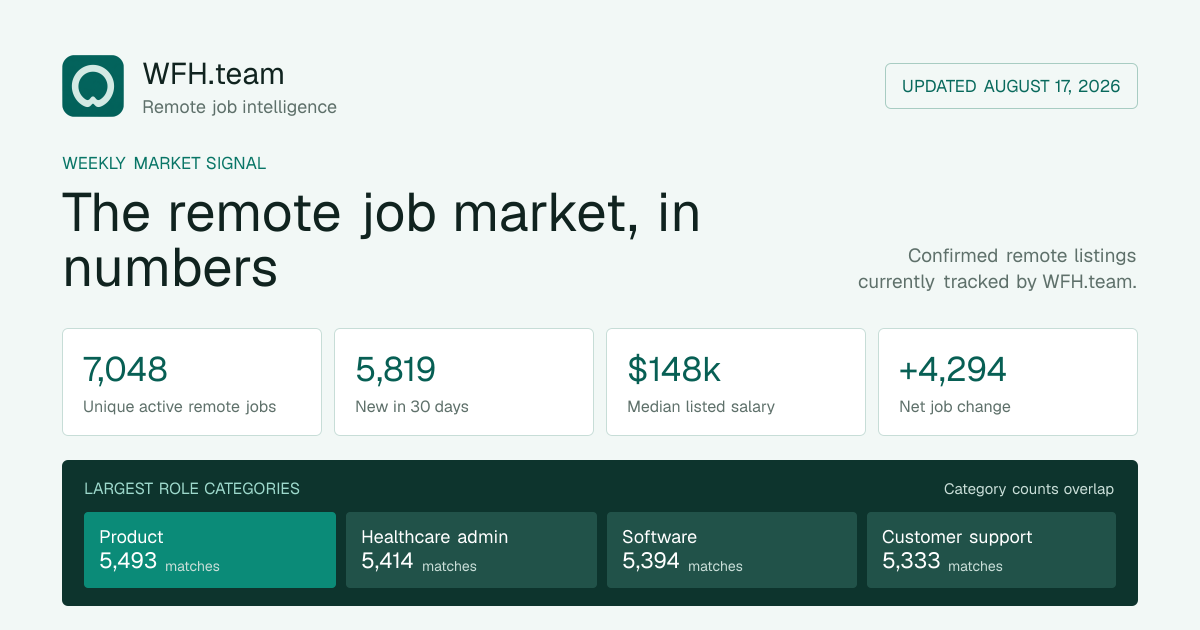This screenshot has width=1200, height=630.
Task: Click the 5,493 matches count under Product
Action: [159, 562]
